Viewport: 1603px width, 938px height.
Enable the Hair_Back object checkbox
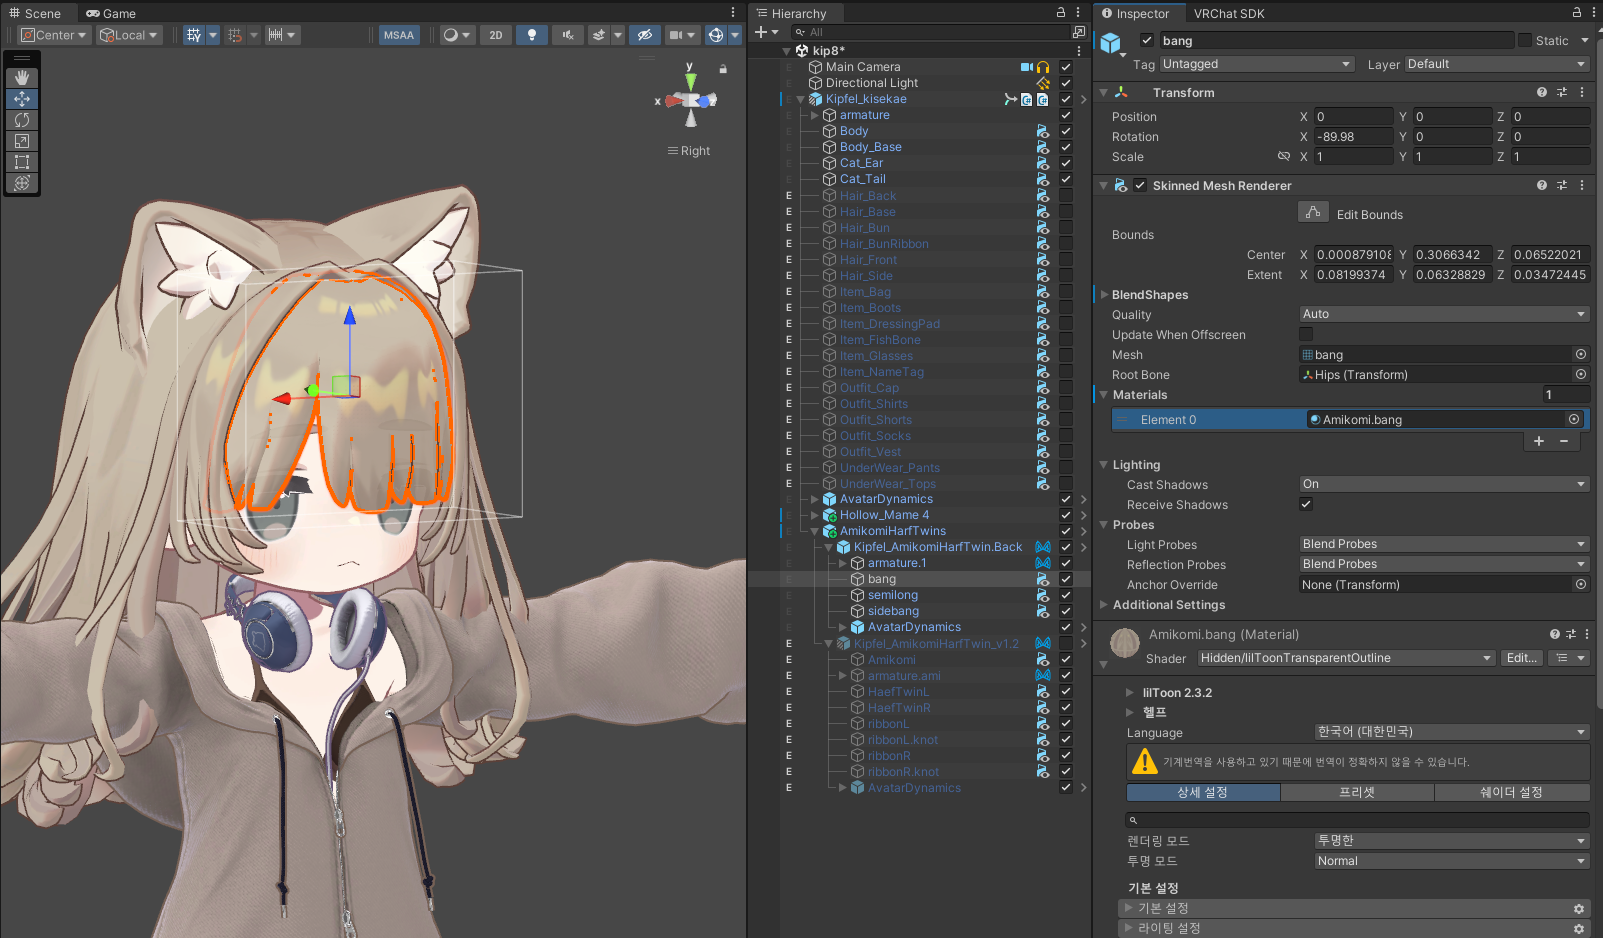click(x=1066, y=196)
